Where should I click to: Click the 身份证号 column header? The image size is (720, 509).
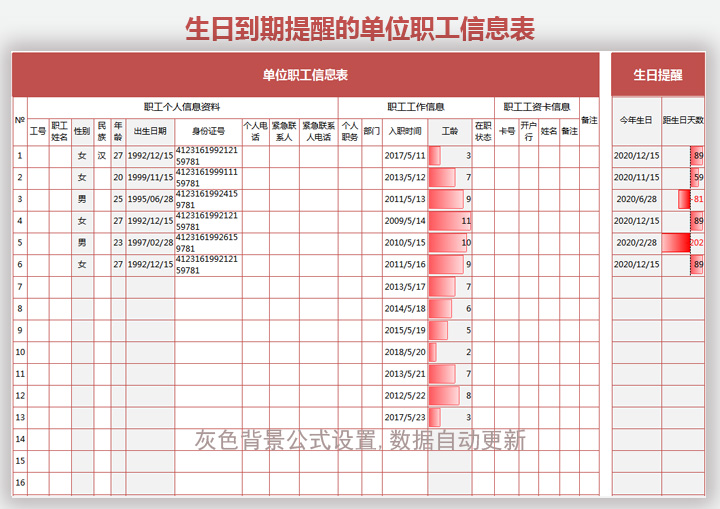pos(208,131)
